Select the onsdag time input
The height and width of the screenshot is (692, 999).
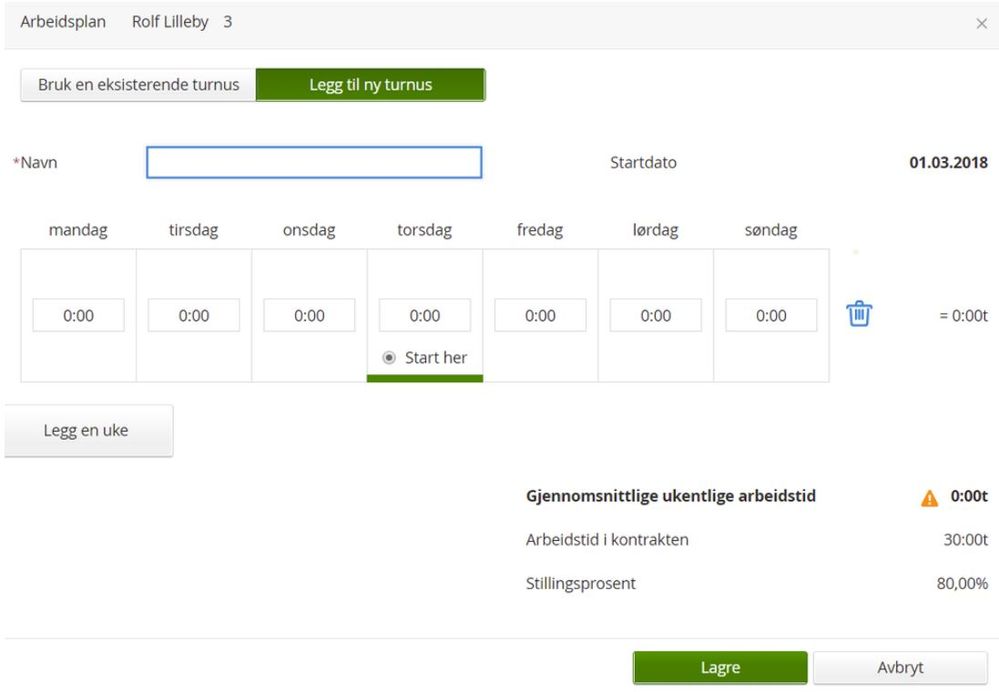tap(309, 315)
